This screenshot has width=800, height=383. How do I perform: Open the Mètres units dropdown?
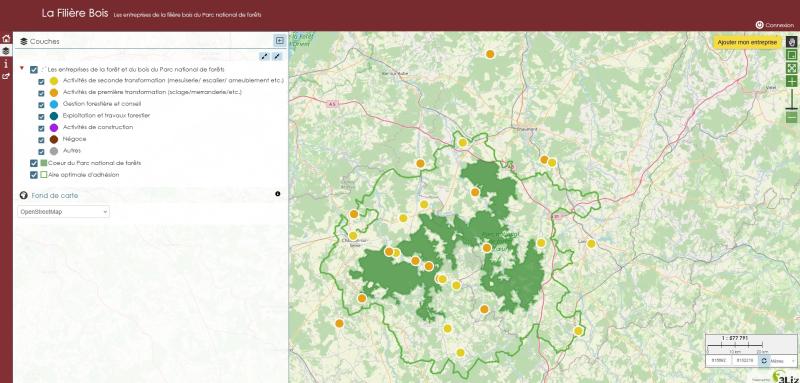click(x=783, y=361)
